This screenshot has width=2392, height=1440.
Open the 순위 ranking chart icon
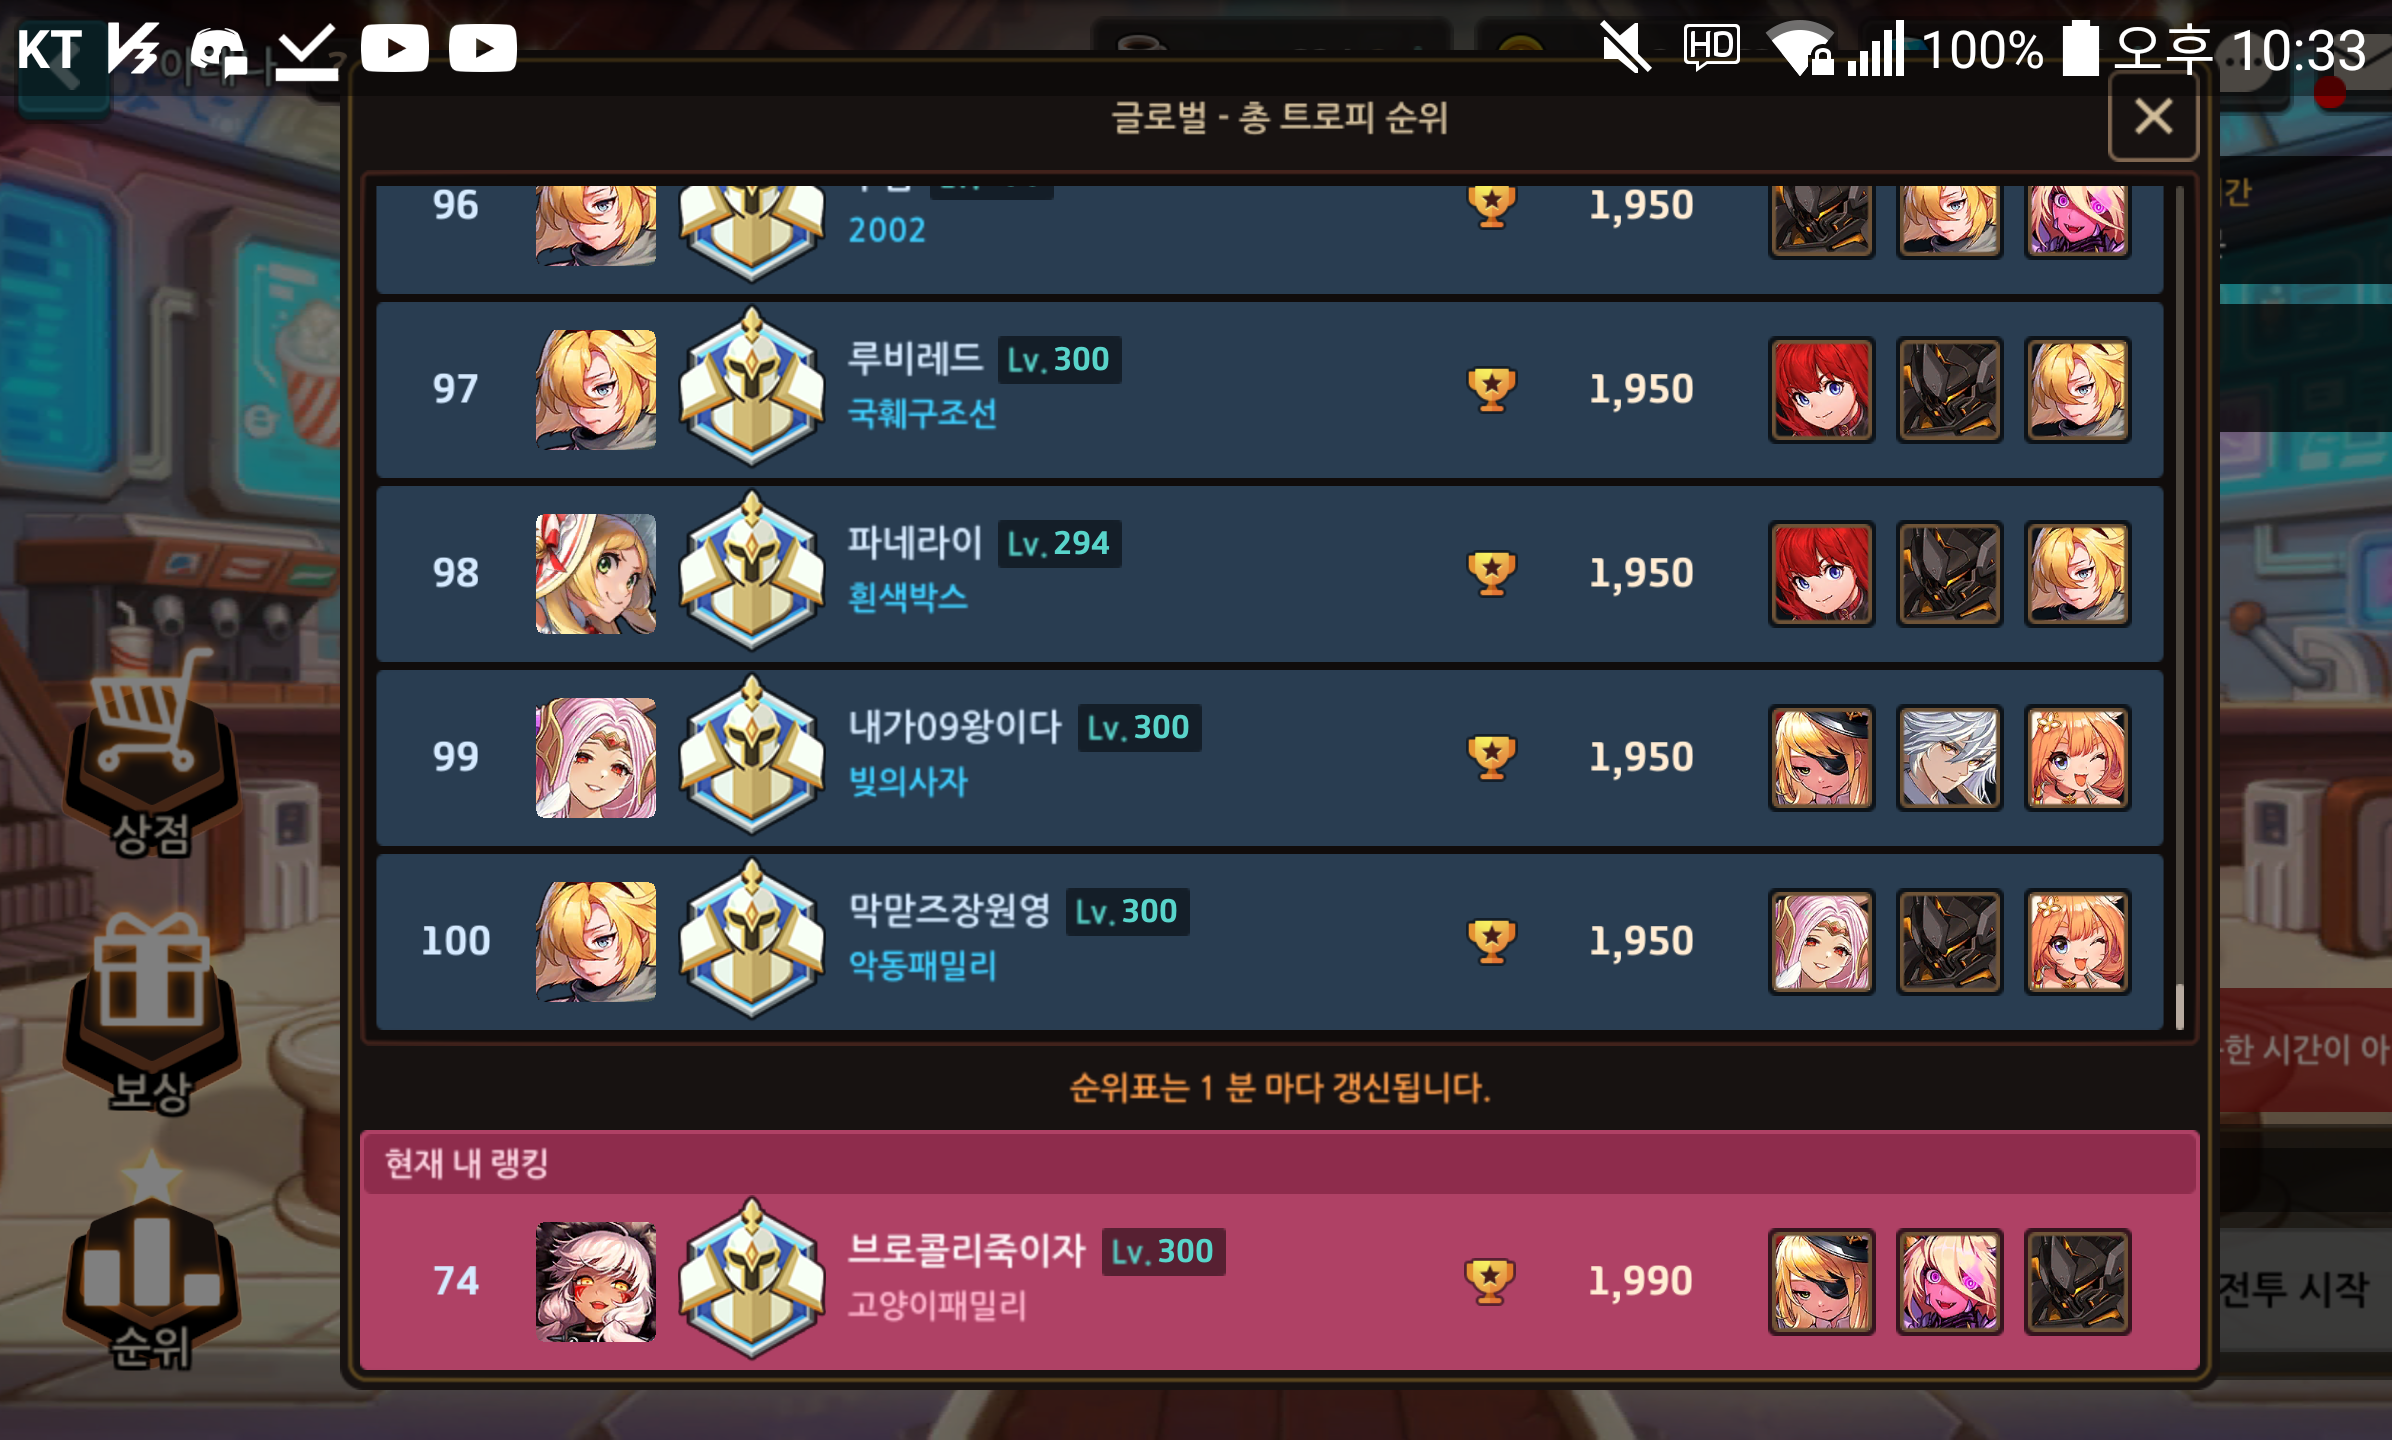151,1265
